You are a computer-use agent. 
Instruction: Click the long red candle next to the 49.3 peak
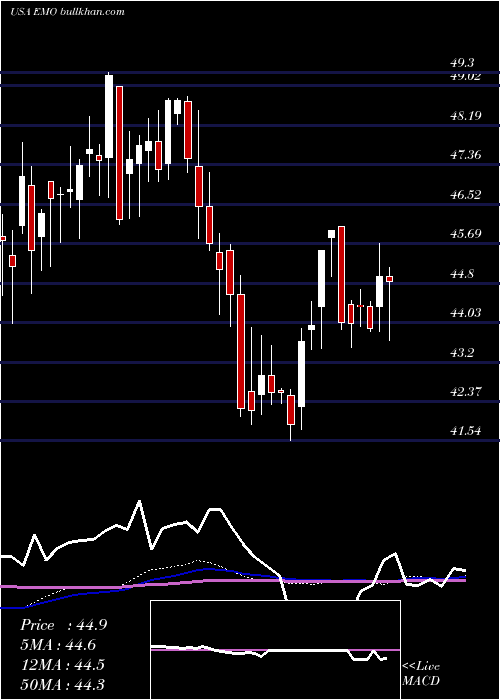pyautogui.click(x=119, y=153)
